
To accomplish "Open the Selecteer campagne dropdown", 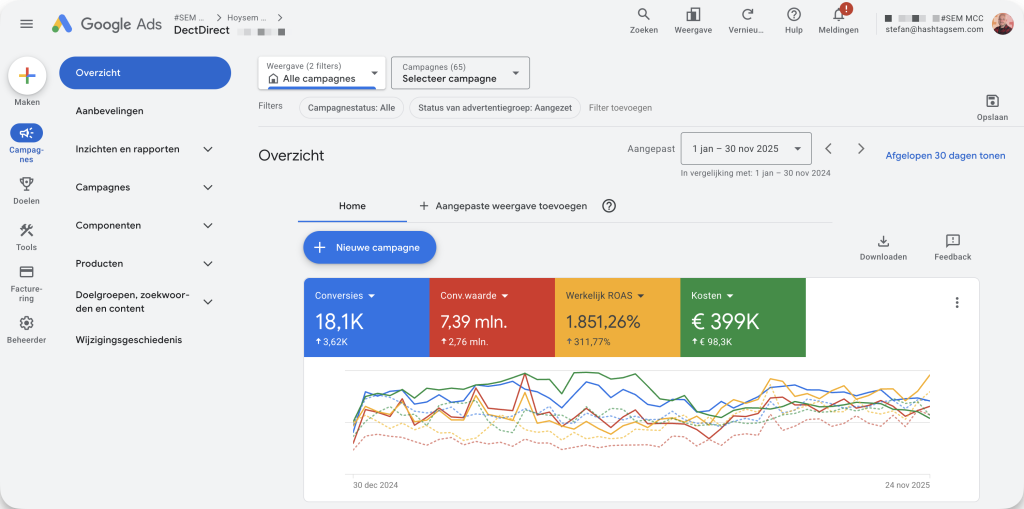I will click(460, 73).
